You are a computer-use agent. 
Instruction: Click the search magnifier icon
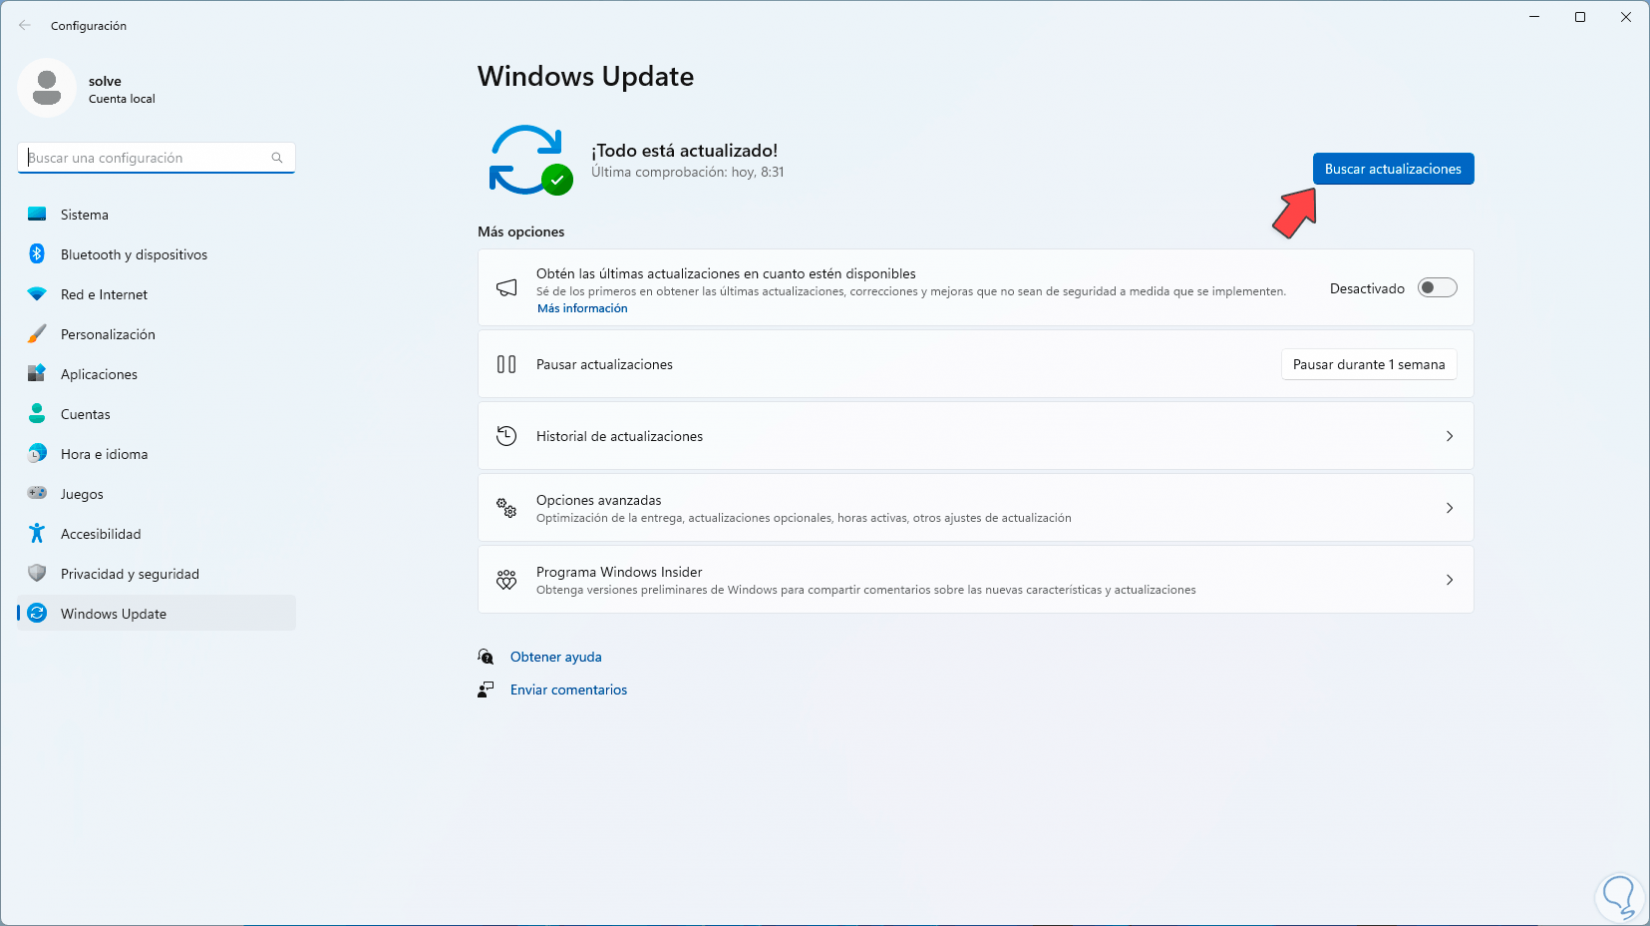(277, 158)
